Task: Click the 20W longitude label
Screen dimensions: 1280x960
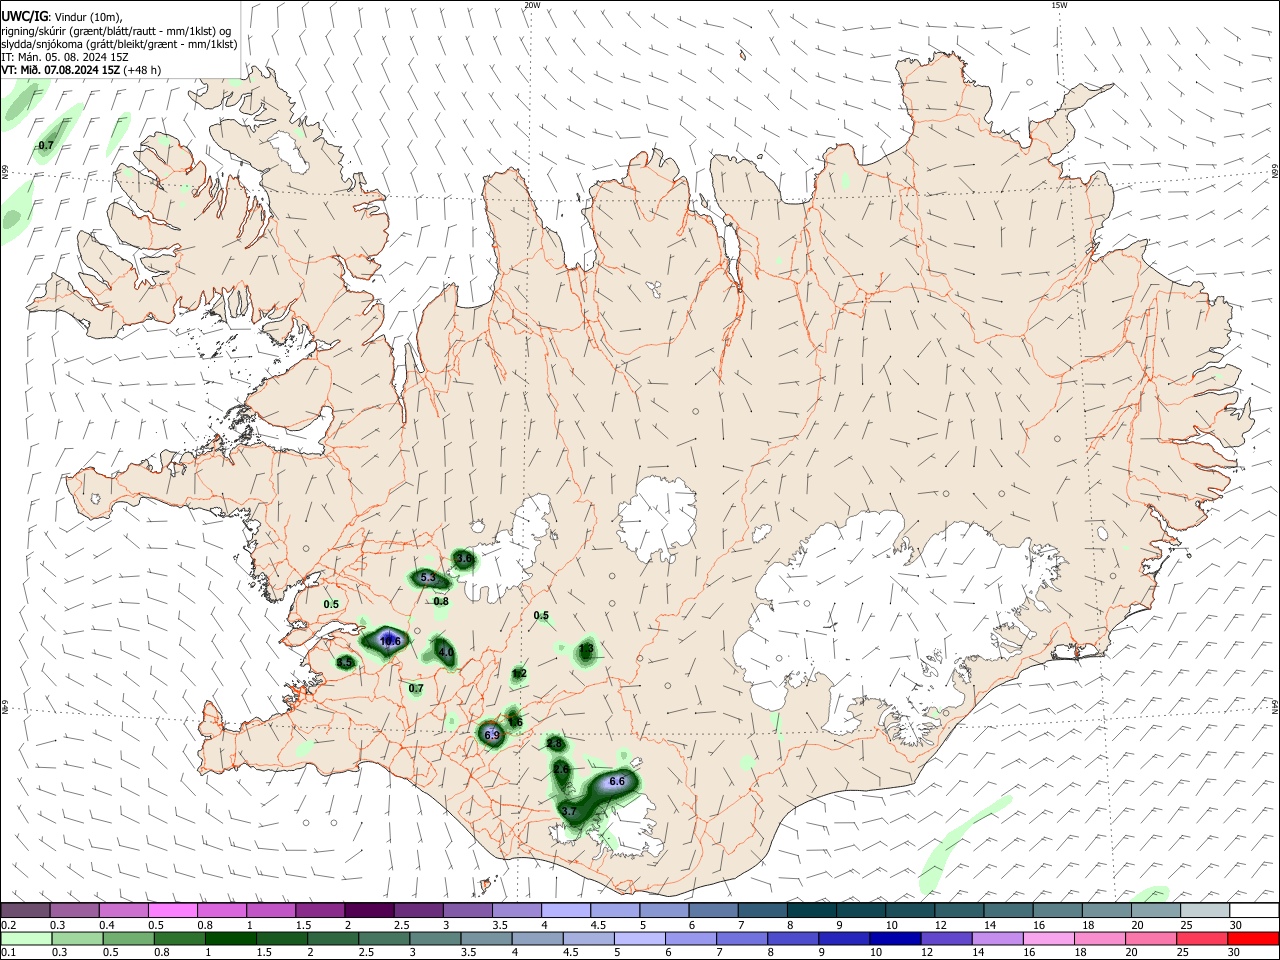Action: click(532, 5)
